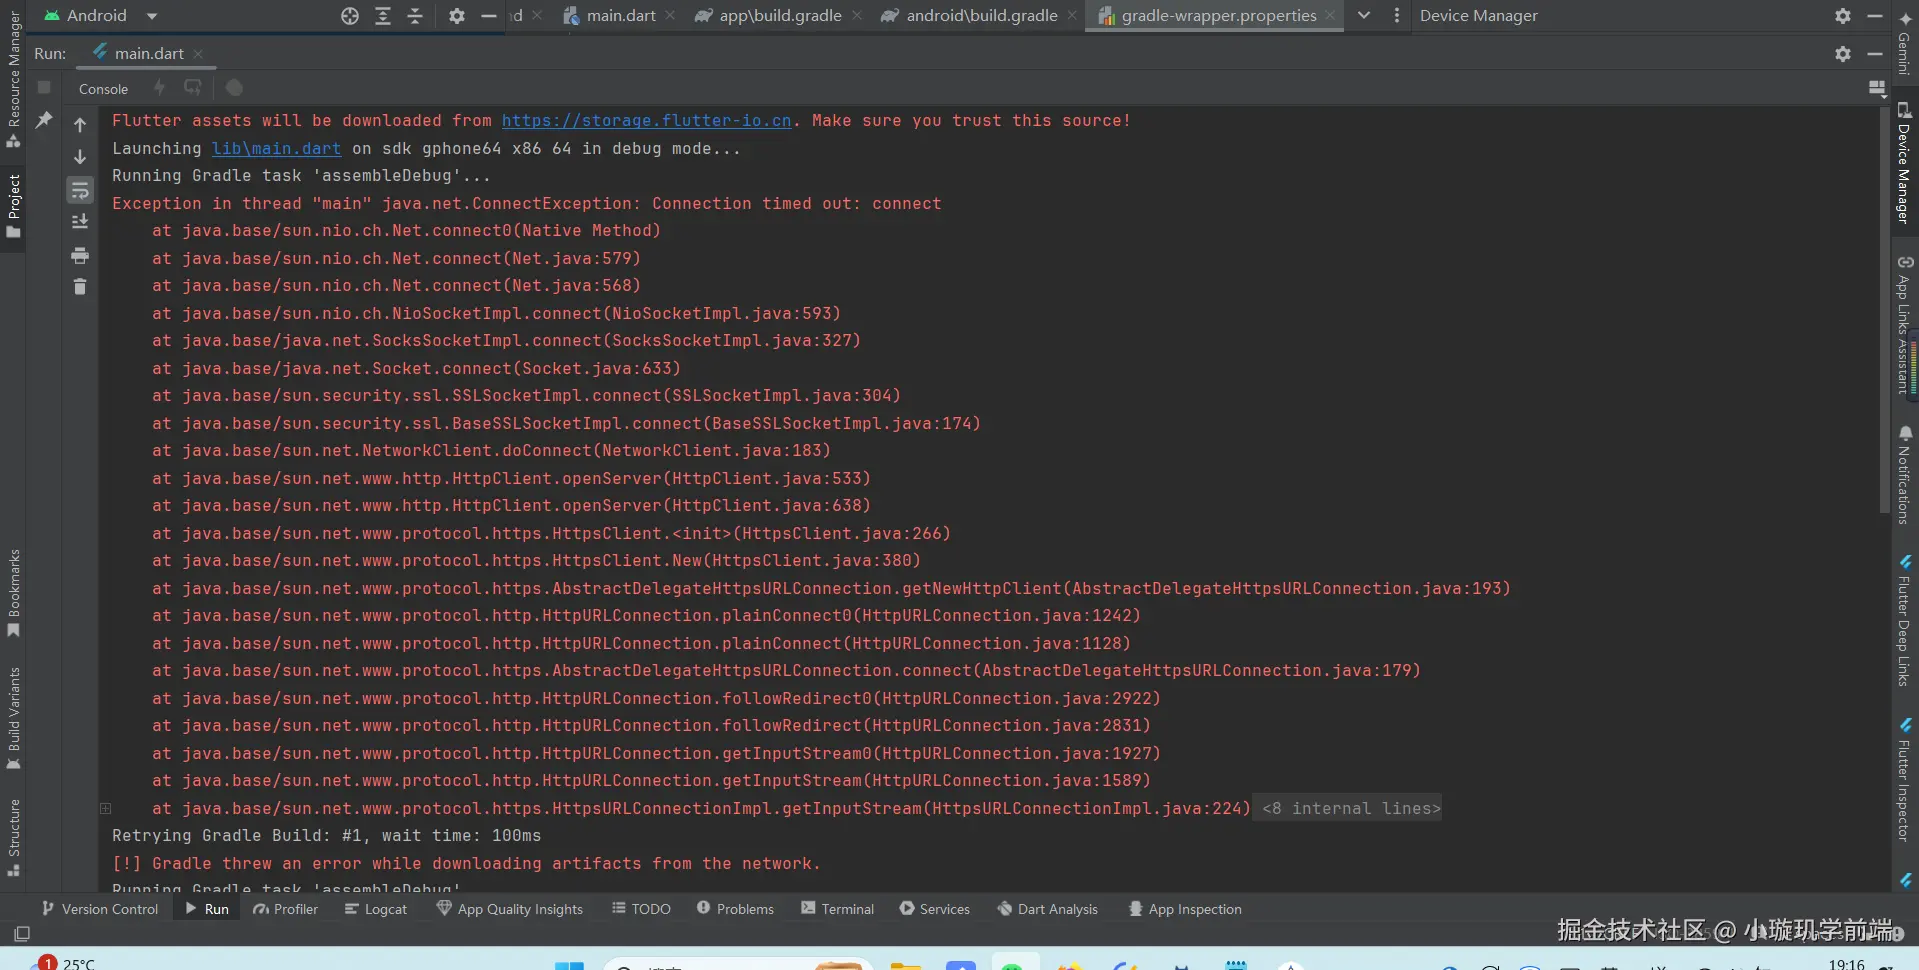Click the 'Retrying Gradle Build: #1' console line
Image resolution: width=1919 pixels, height=970 pixels.
click(326, 836)
